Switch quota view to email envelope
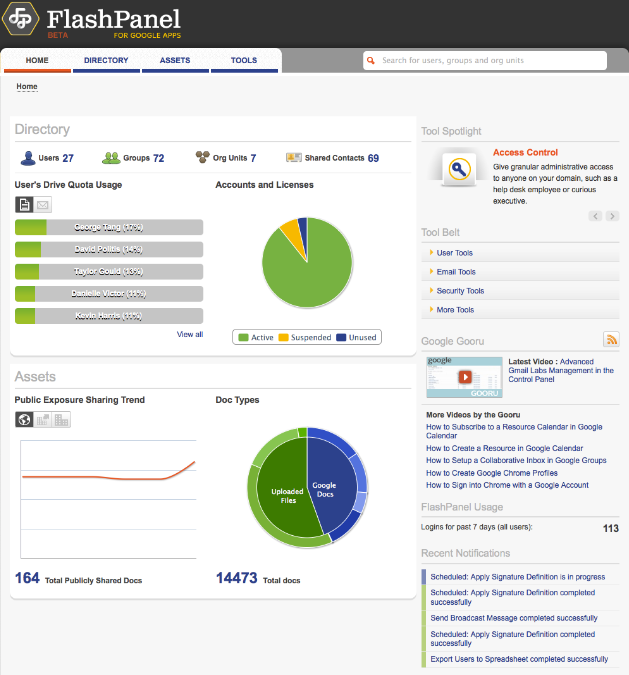 43,204
